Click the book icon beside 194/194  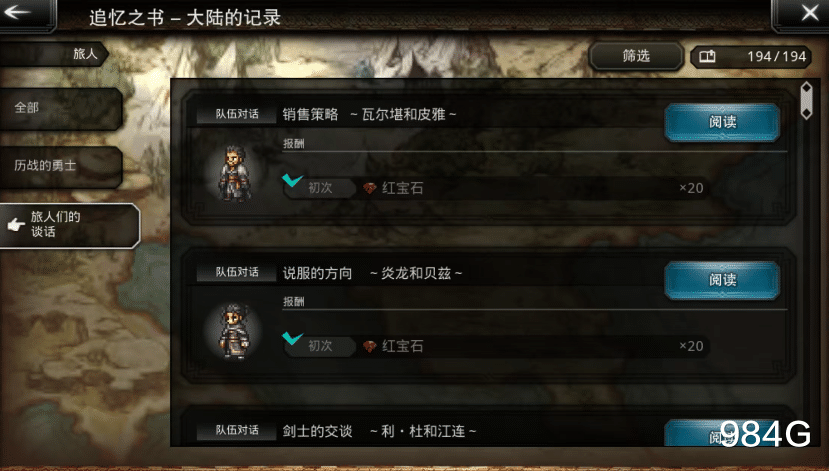pos(707,56)
